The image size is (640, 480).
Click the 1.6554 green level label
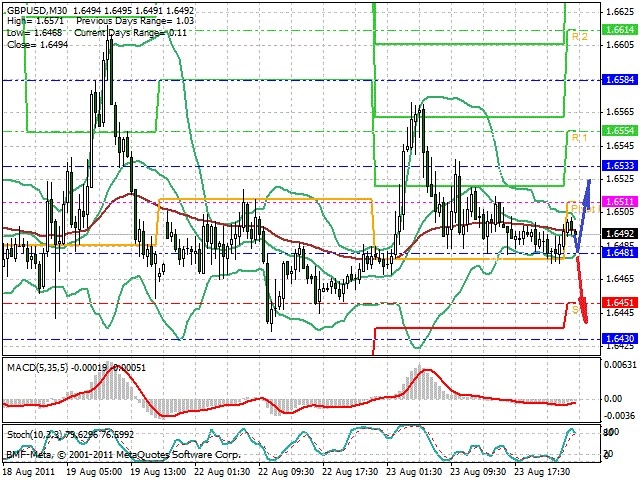click(620, 131)
